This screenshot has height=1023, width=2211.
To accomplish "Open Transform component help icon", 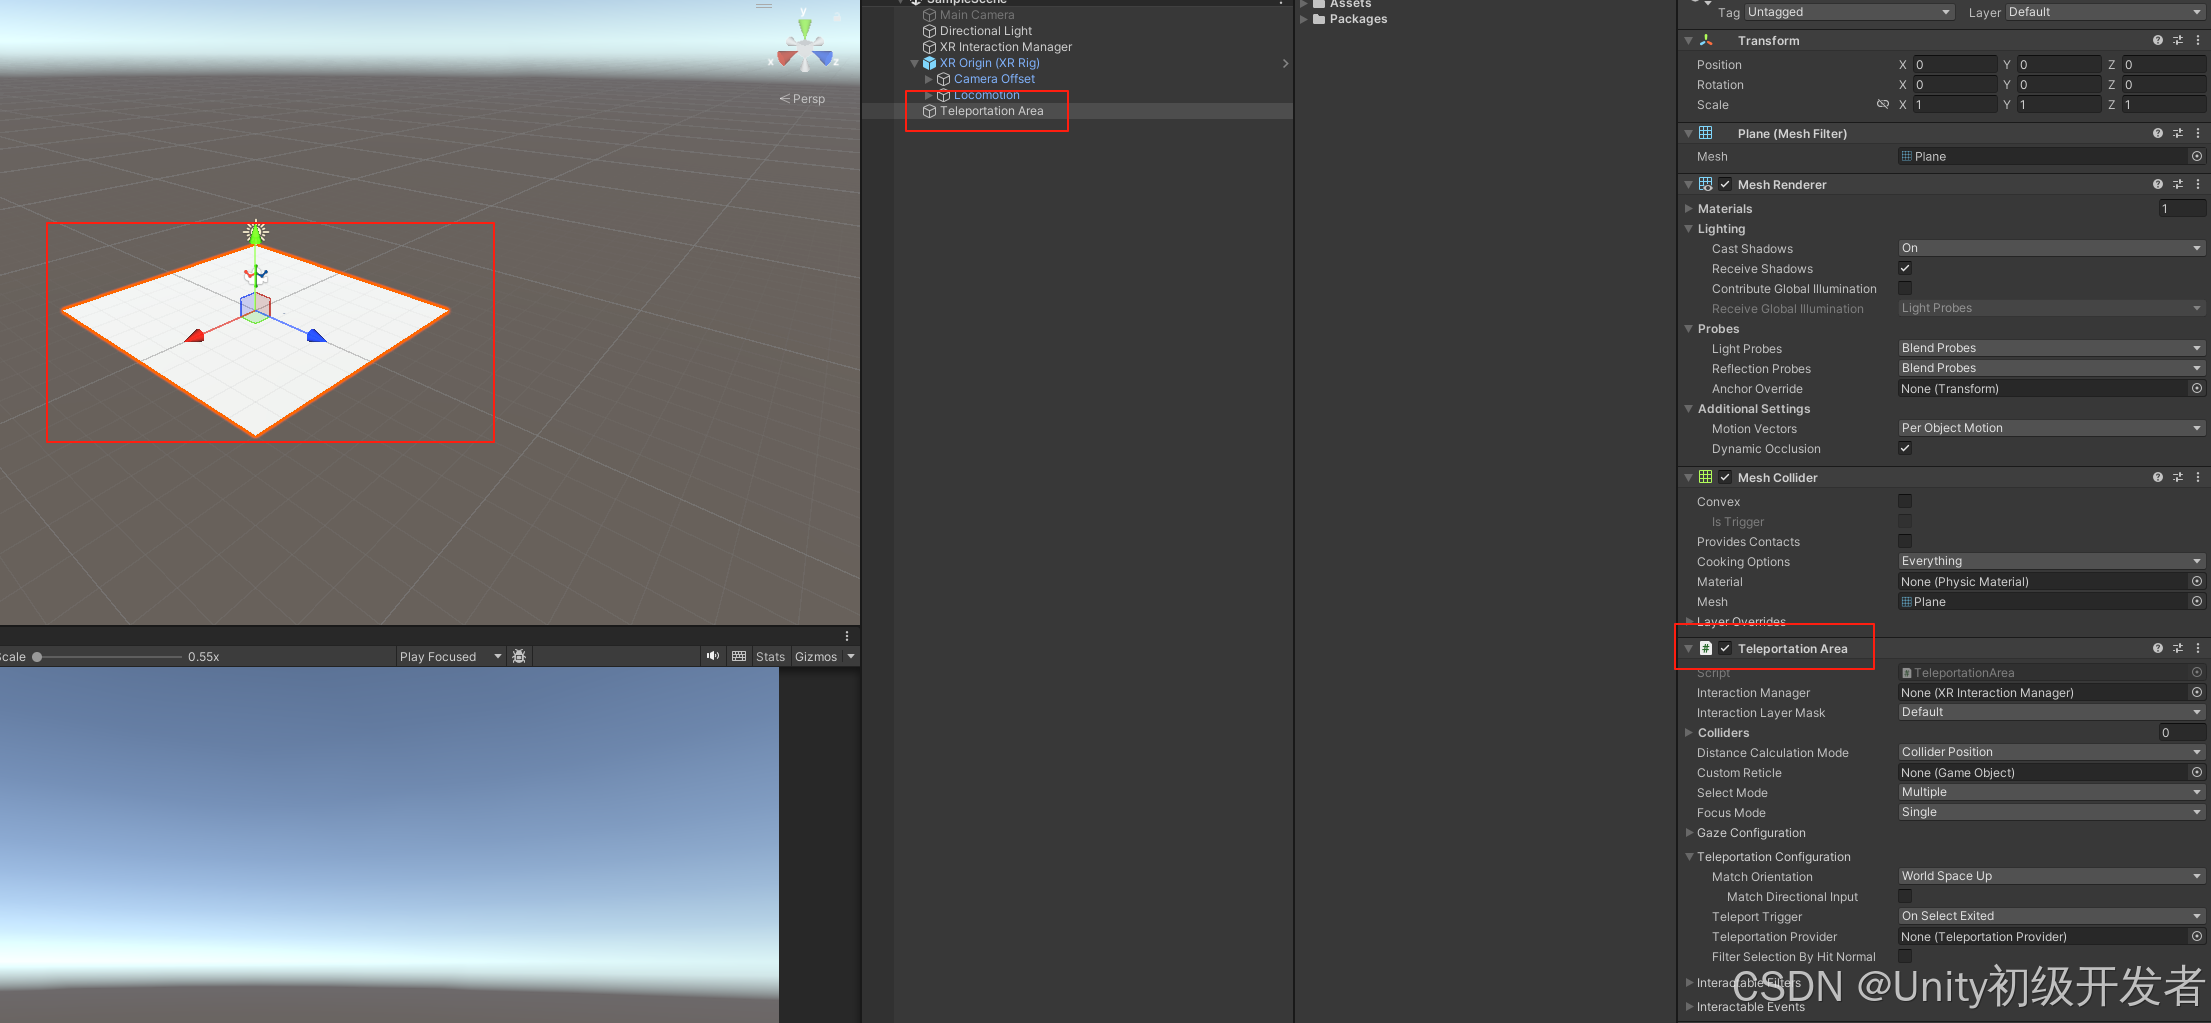I will [2158, 41].
